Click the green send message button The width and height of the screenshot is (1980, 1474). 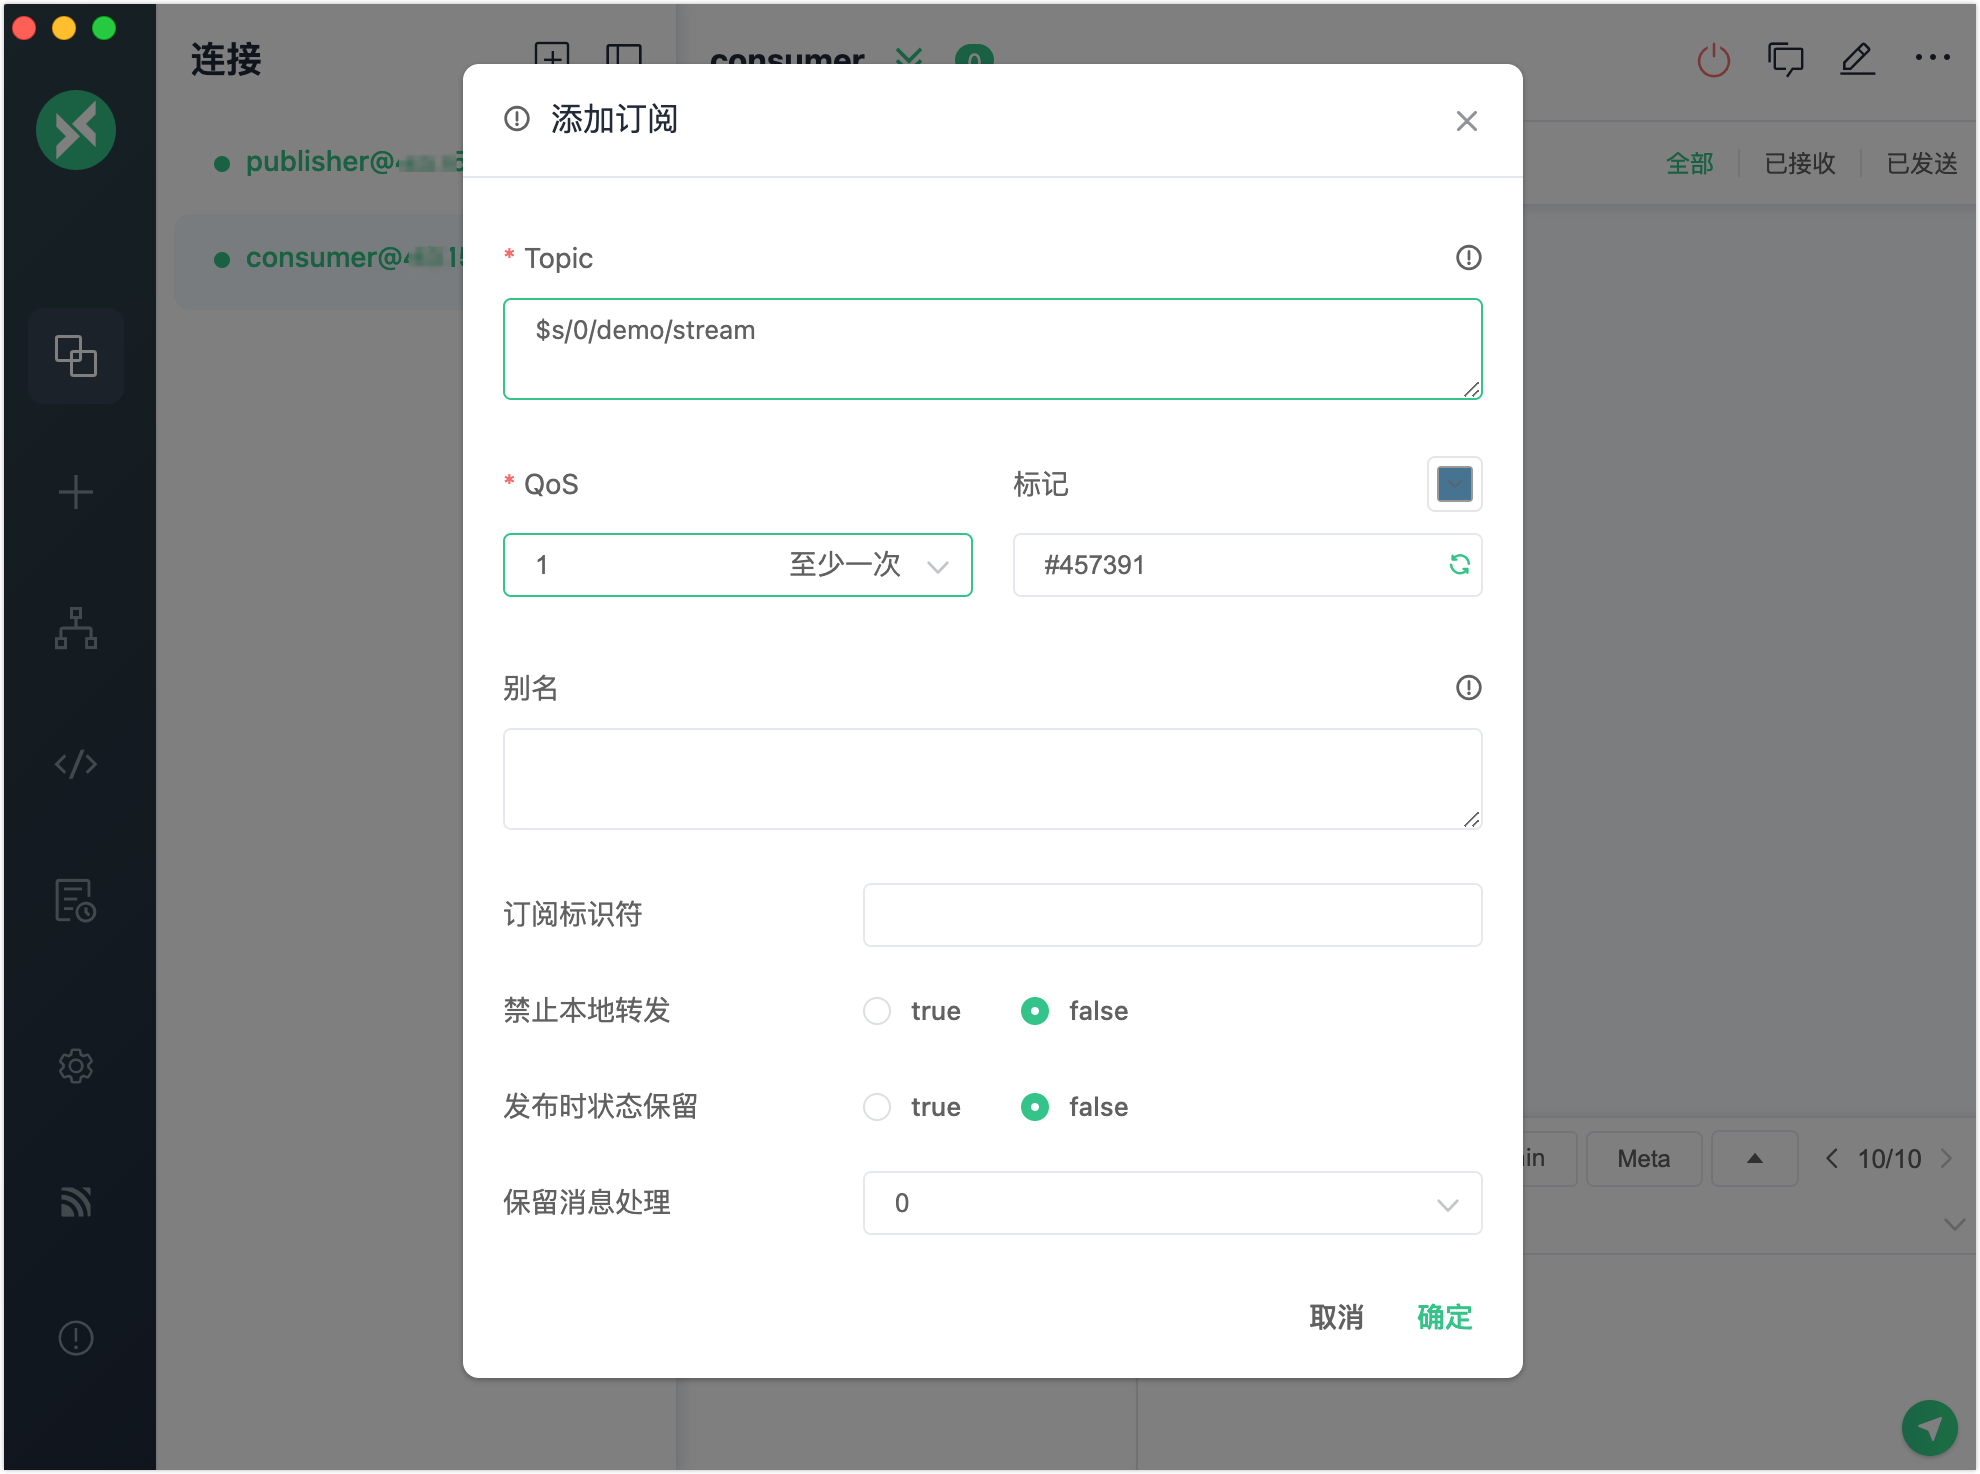pos(1929,1428)
